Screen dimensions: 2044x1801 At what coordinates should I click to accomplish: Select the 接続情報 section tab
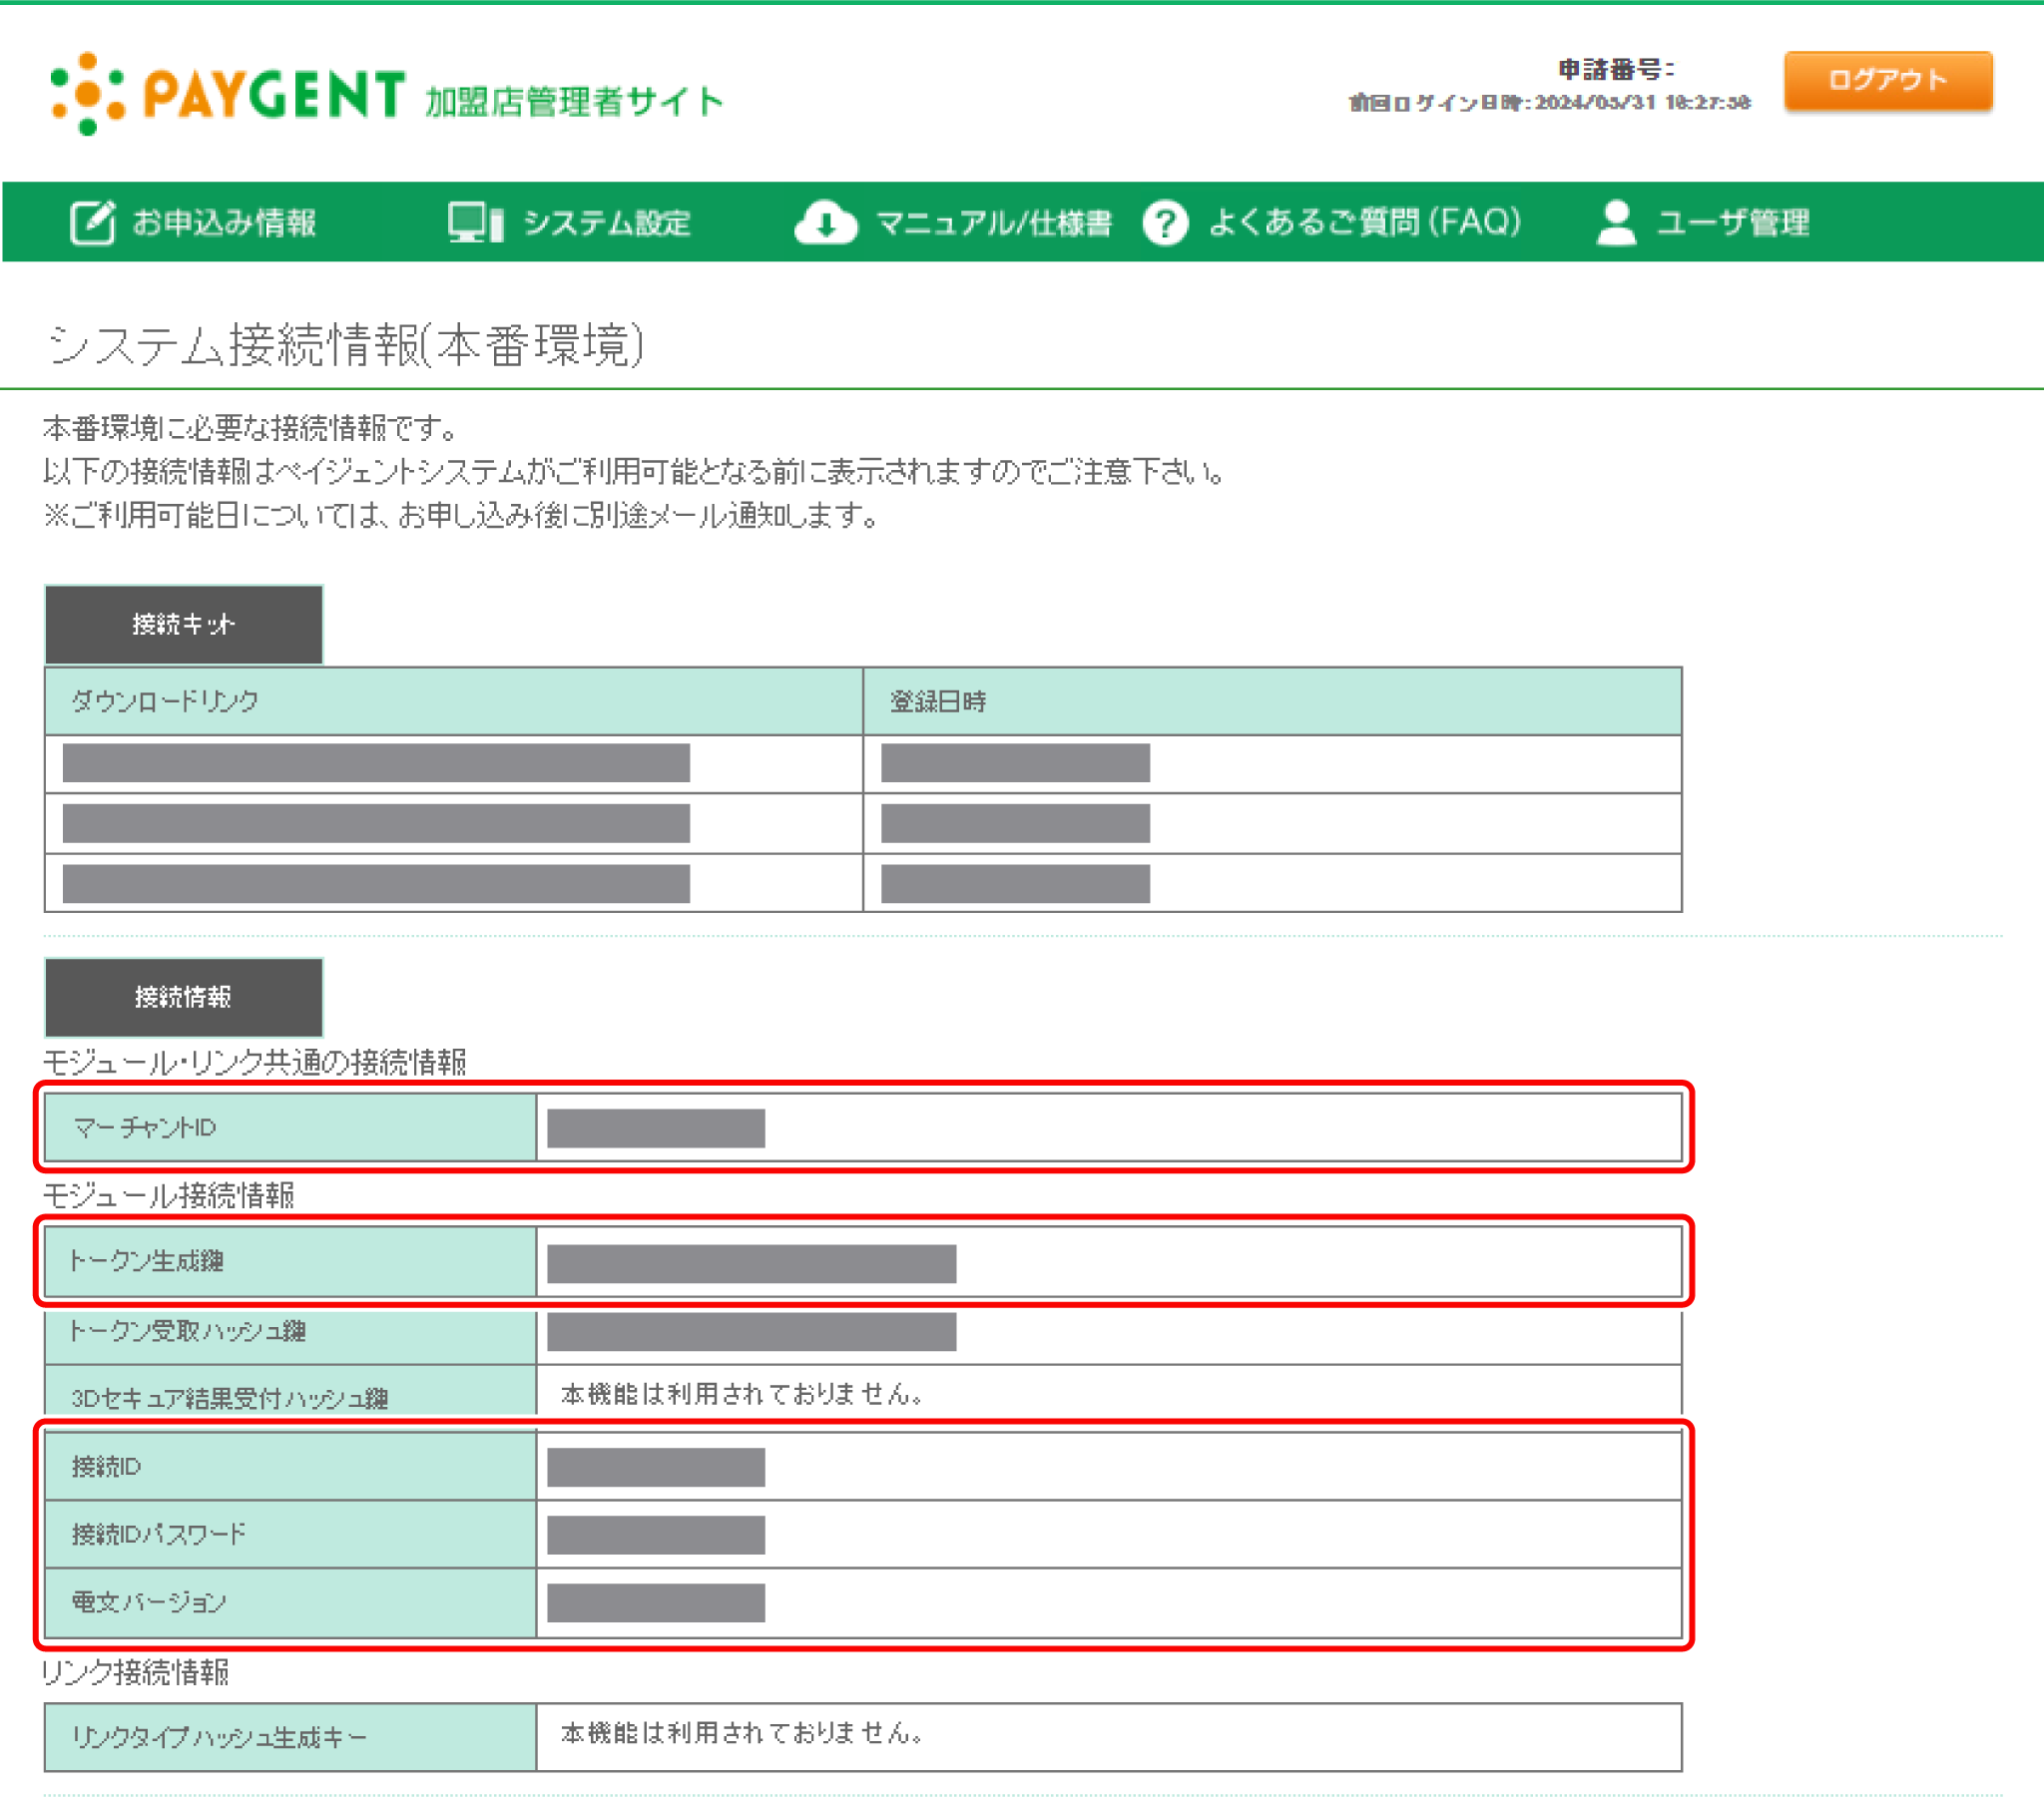(184, 996)
